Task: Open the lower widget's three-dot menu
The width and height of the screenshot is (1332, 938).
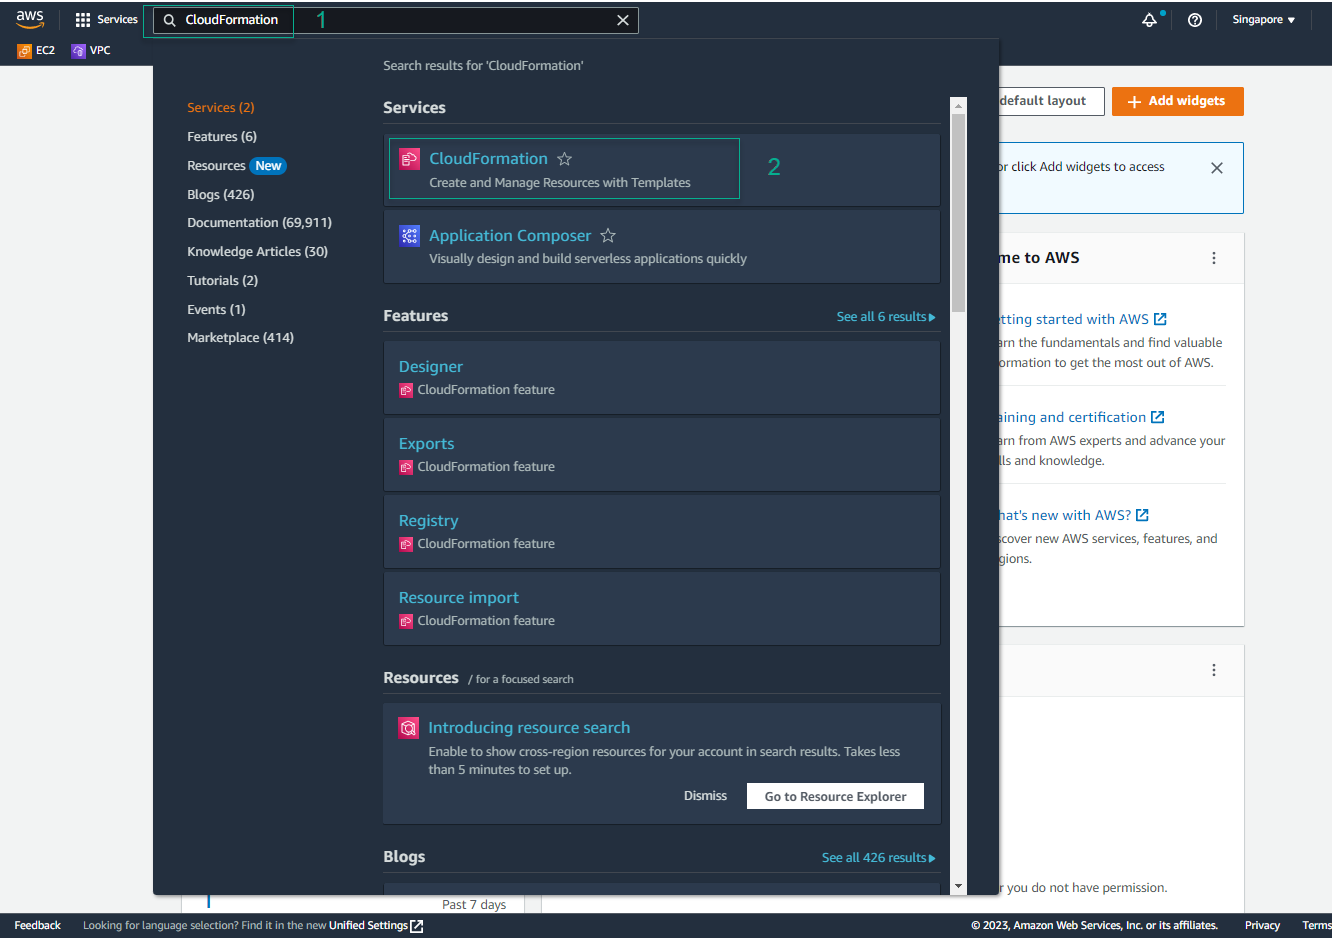Action: [1214, 670]
